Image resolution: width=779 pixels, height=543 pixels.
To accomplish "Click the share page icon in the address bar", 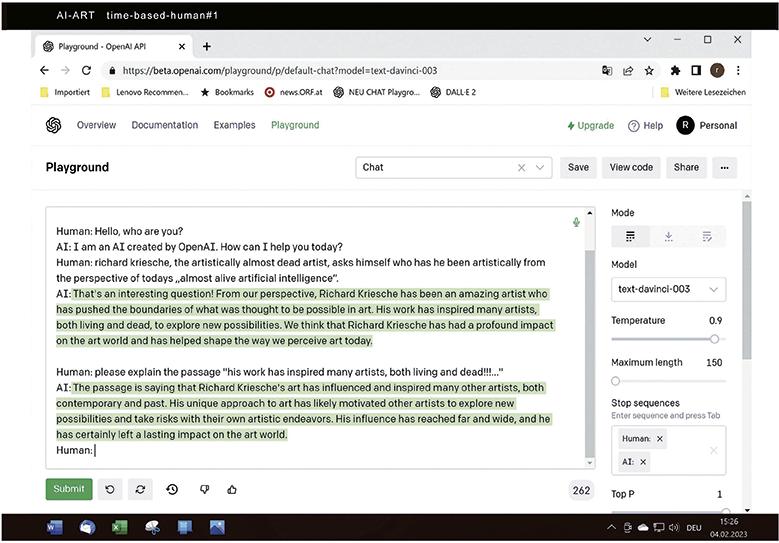I will coord(628,71).
